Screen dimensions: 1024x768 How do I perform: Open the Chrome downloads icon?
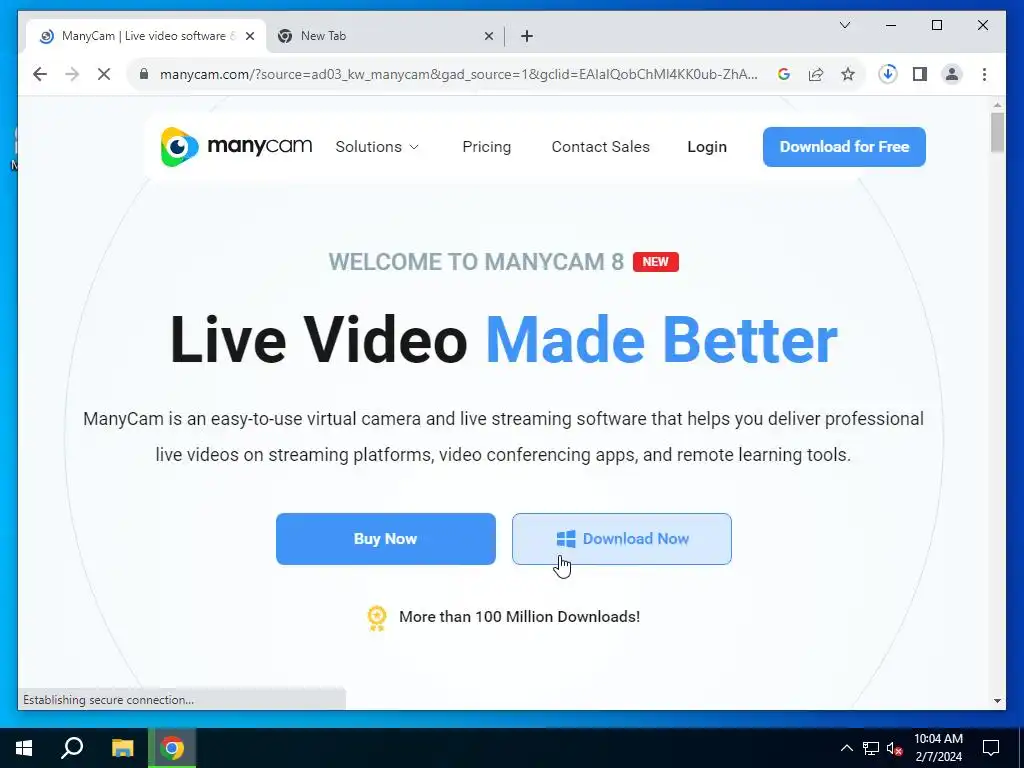click(x=888, y=74)
